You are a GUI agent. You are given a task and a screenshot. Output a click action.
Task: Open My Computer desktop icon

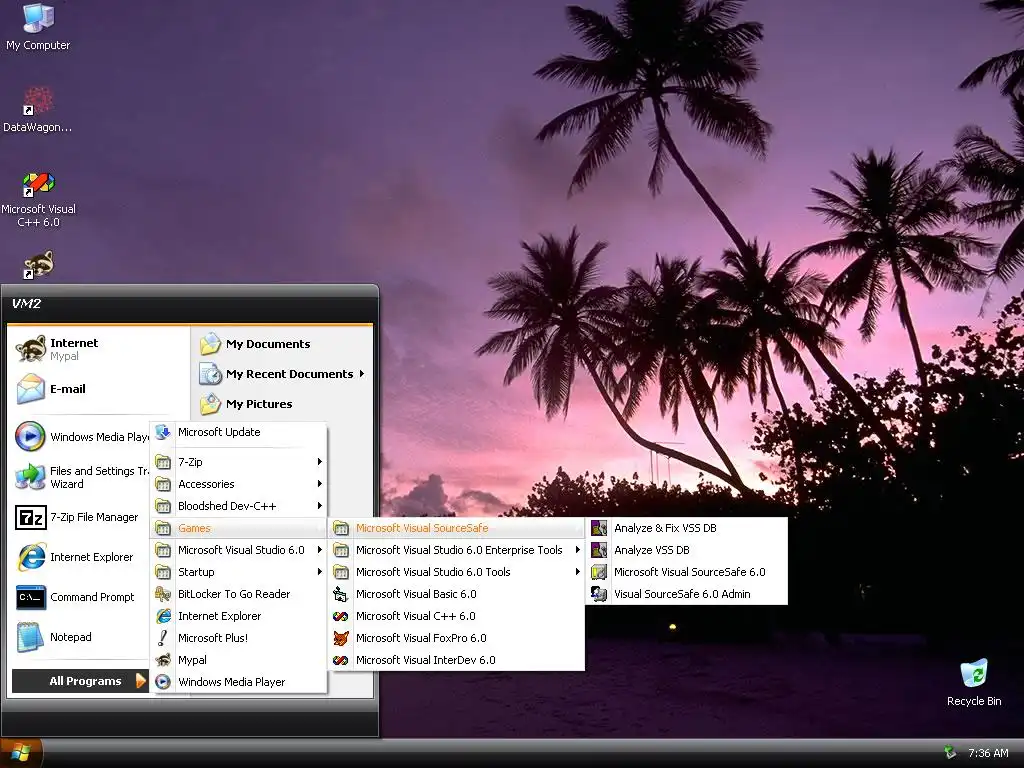(38, 26)
